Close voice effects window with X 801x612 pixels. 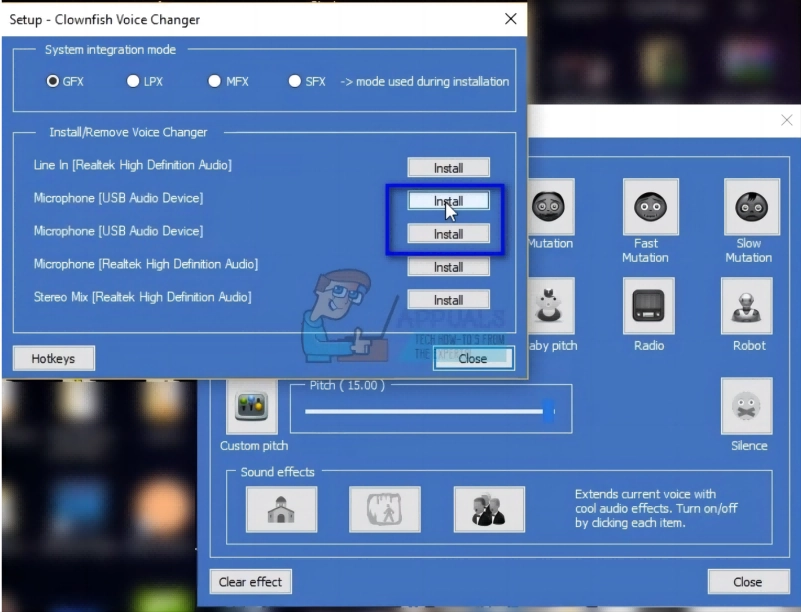pos(787,120)
